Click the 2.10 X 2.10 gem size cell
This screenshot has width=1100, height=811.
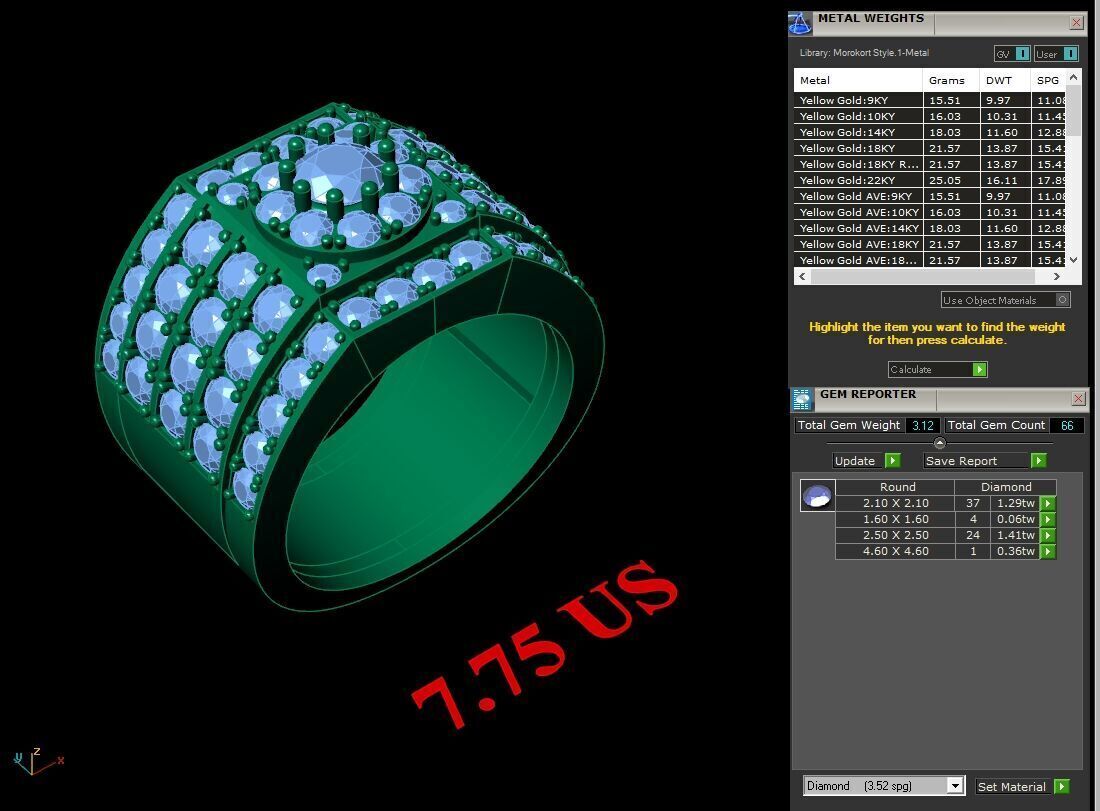pyautogui.click(x=895, y=503)
